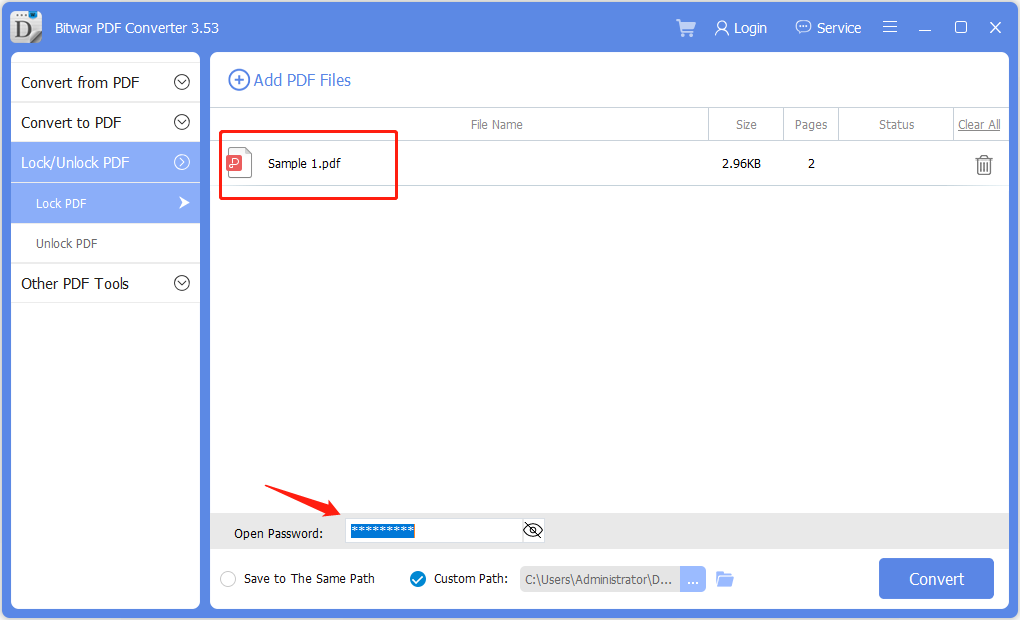Click the Login user icon
1020x620 pixels.
[721, 28]
